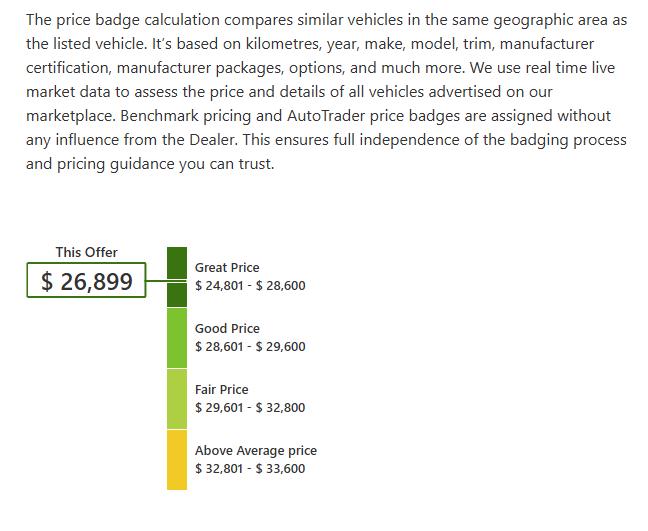Click the $ 29,601 - $ 32,800 range text
648x531 pixels.
(250, 407)
